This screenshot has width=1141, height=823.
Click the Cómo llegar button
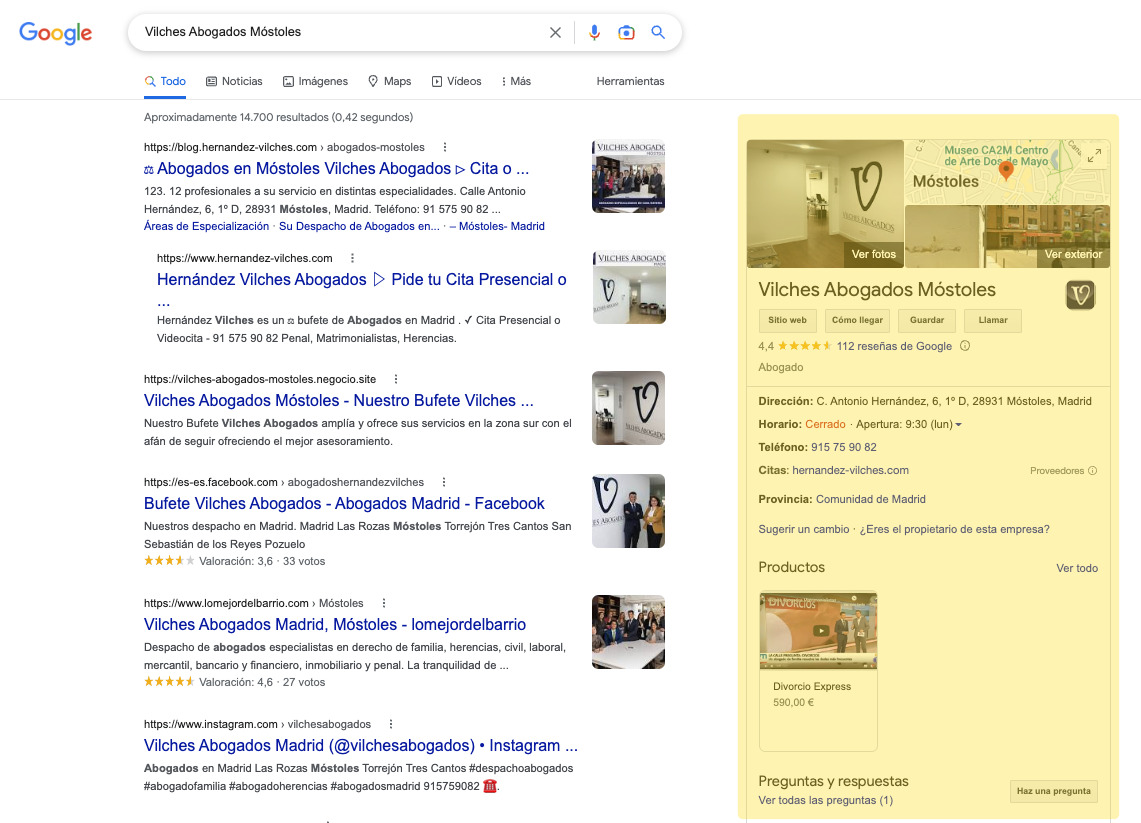(857, 320)
